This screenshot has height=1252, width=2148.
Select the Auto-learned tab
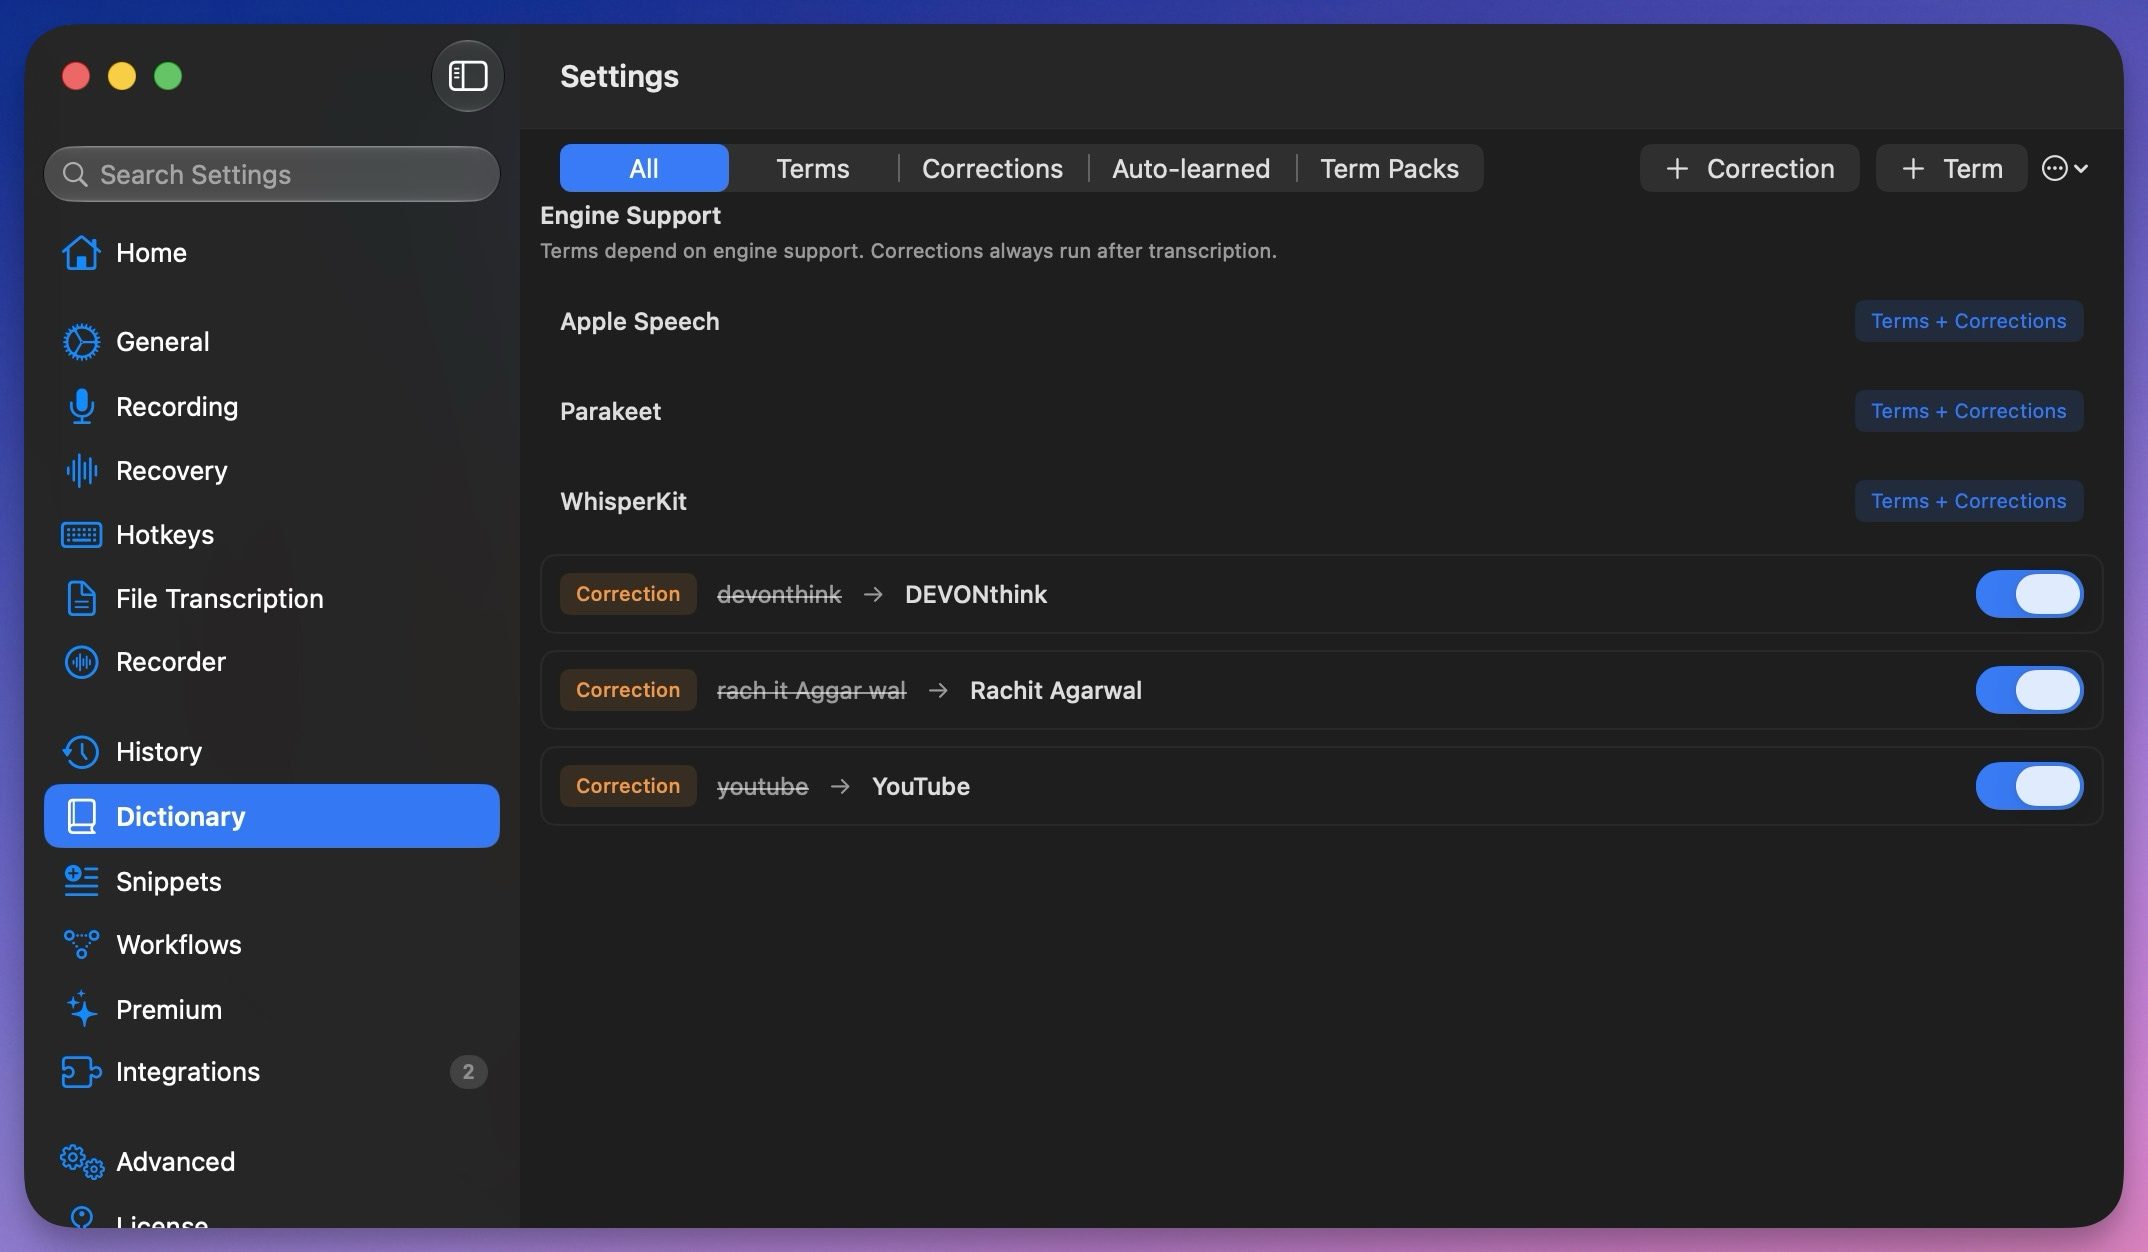pos(1191,168)
